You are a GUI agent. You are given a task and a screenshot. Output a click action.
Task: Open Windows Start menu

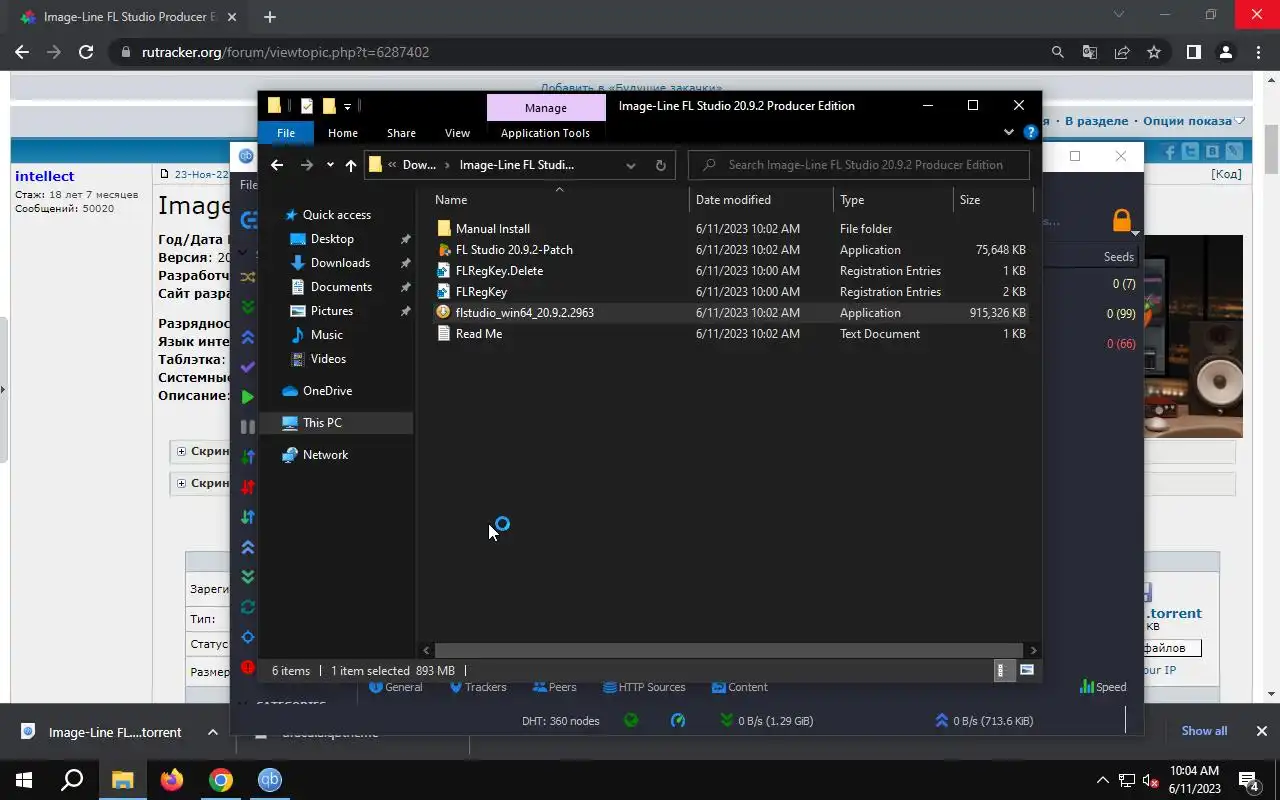pos(24,780)
